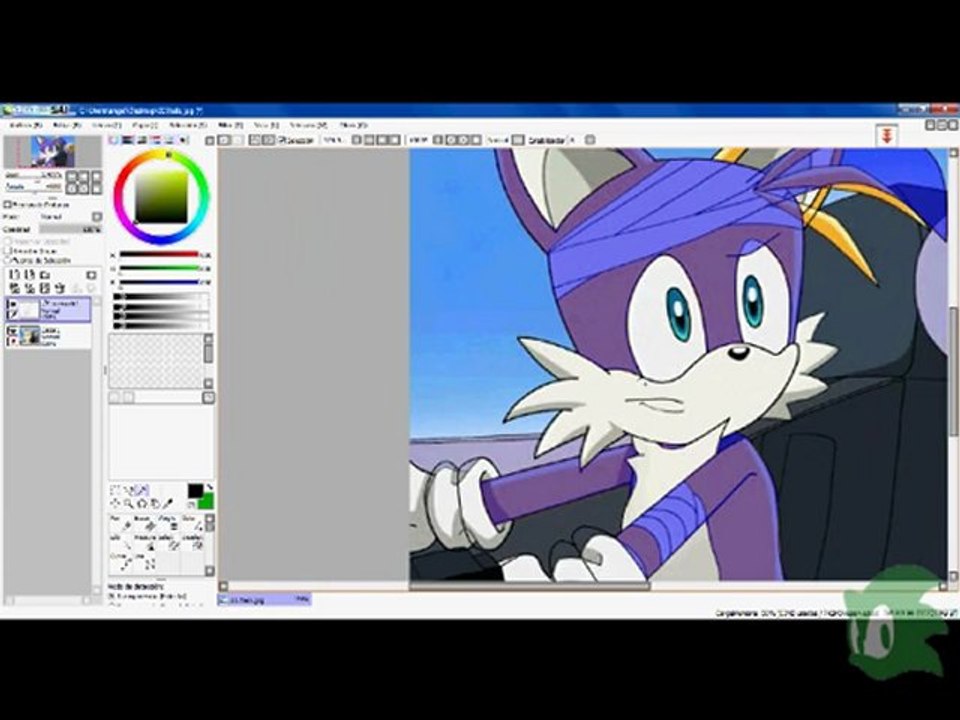The height and width of the screenshot is (720, 960).
Task: Open the zoom percentage dropdown in toolbar
Action: pos(356,140)
